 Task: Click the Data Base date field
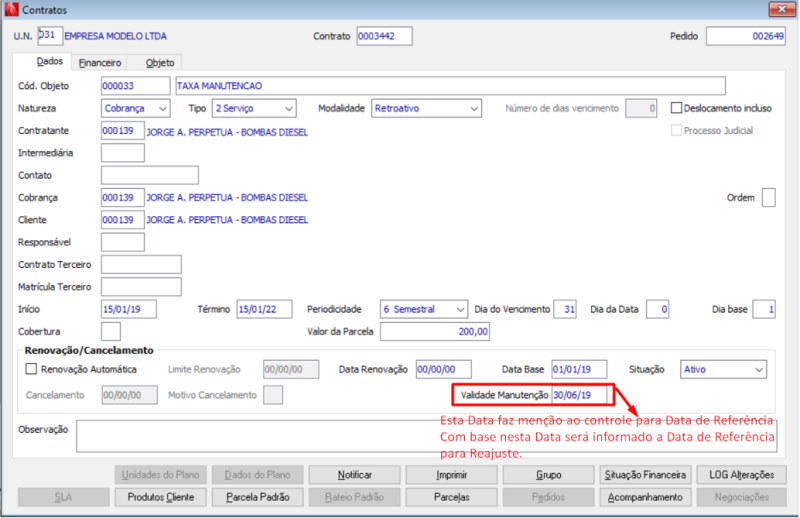[x=579, y=369]
